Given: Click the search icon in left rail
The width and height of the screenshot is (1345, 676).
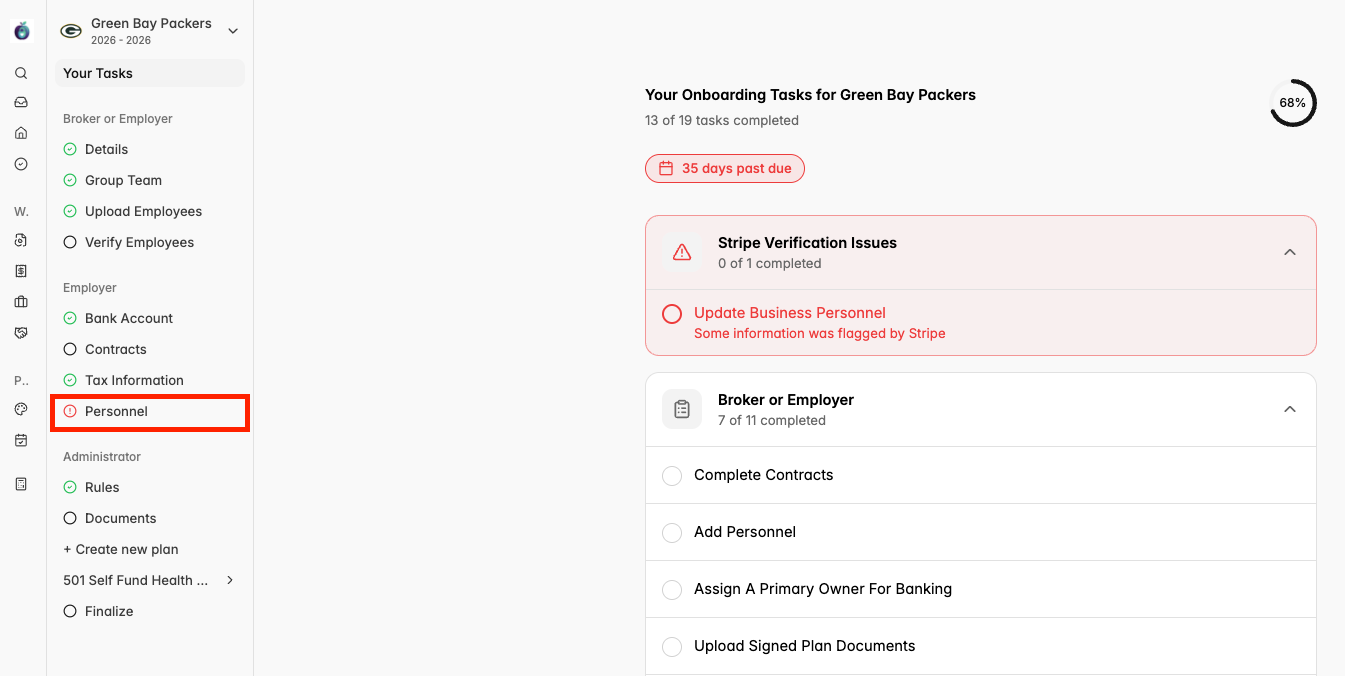Looking at the screenshot, I should (21, 73).
